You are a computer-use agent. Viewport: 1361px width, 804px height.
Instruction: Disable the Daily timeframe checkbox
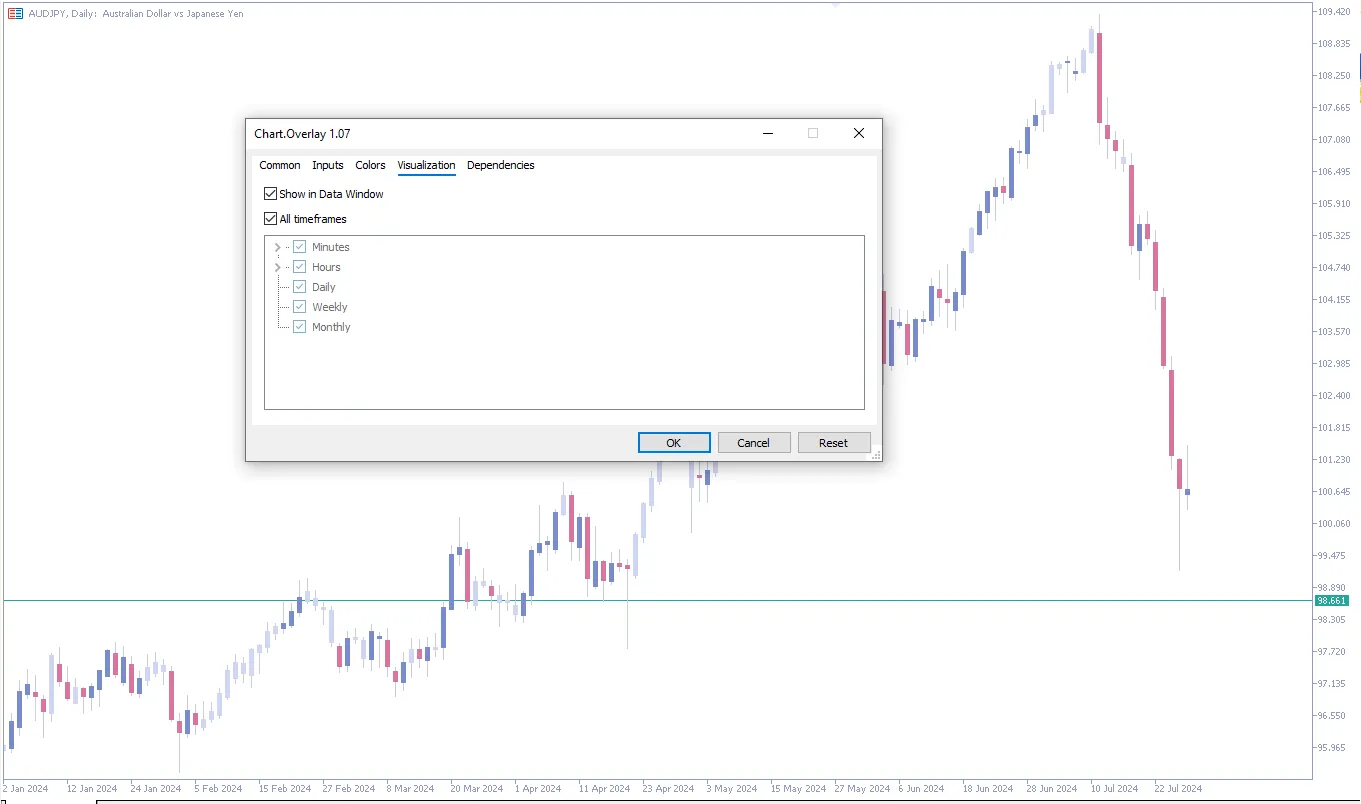click(x=299, y=286)
